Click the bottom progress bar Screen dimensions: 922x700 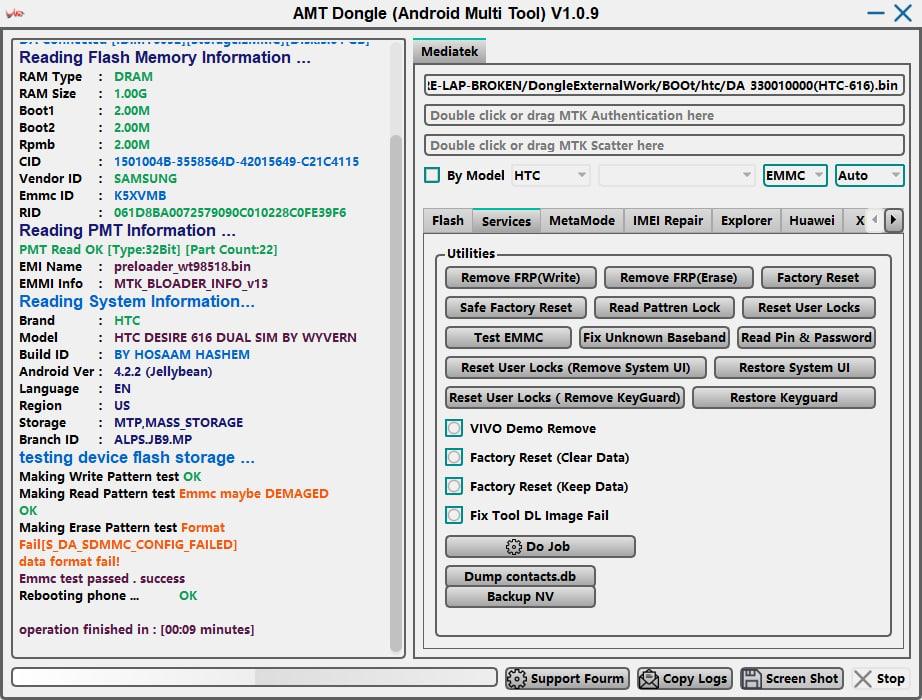254,677
